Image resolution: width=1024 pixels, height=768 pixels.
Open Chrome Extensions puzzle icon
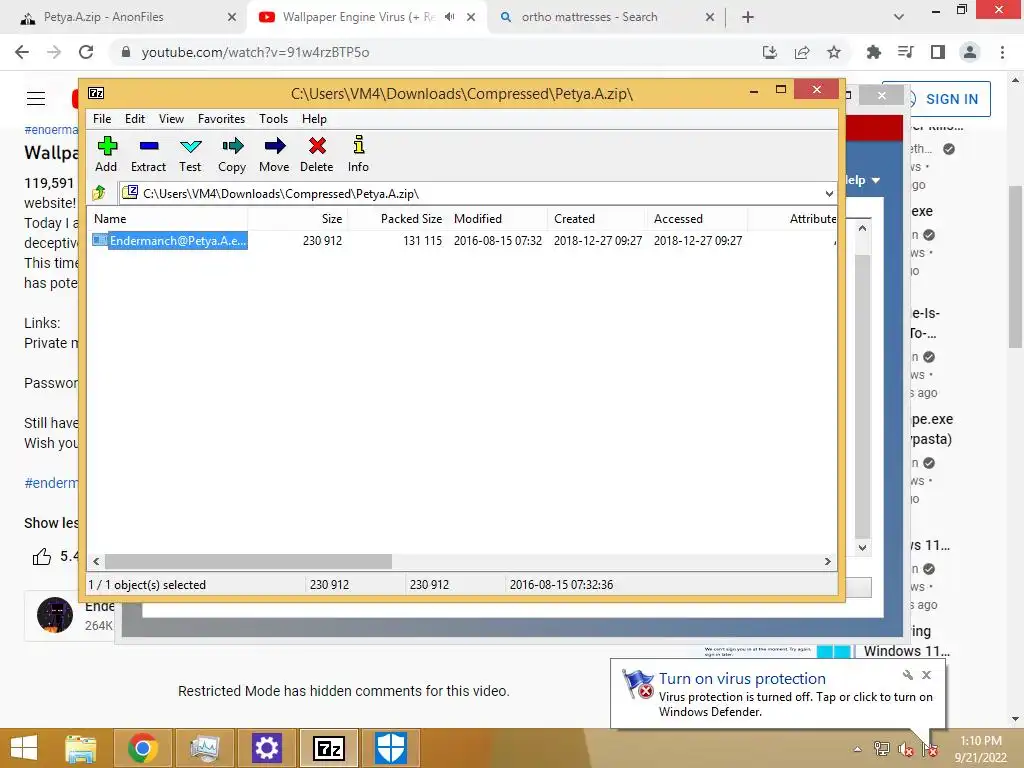873,52
